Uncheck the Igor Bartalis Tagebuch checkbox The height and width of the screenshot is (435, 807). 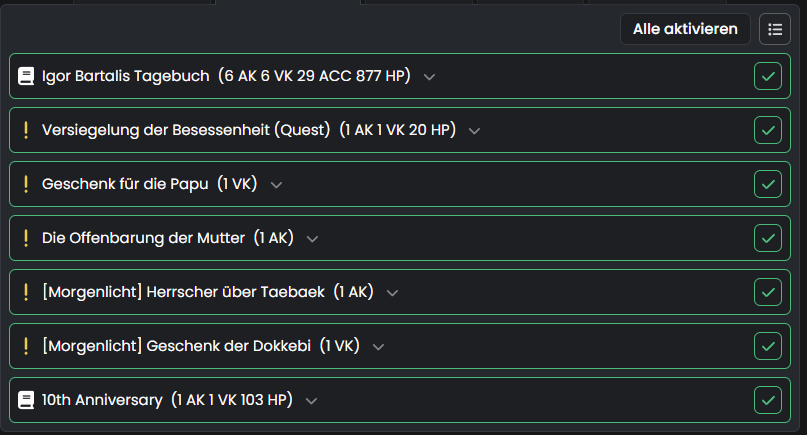767,76
